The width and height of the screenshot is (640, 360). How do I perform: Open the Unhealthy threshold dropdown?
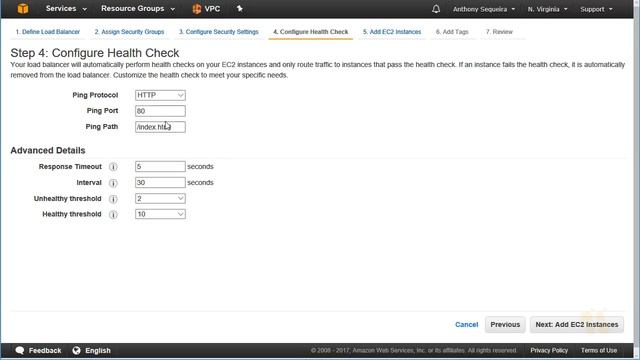pos(160,198)
